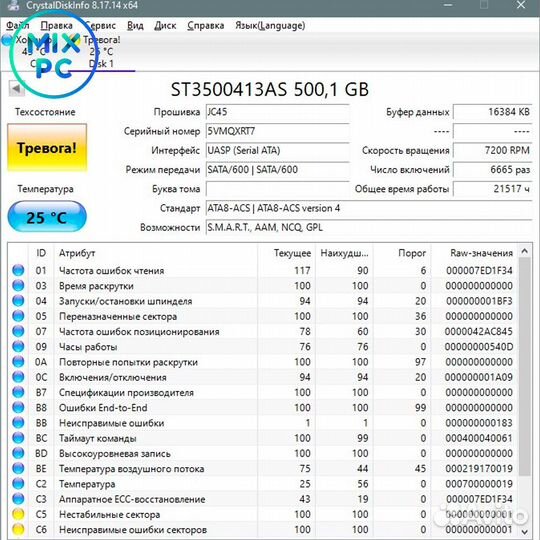Viewport: 540px width, 540px height.
Task: Click status icon for attribute C2 Температура
Action: point(18,484)
